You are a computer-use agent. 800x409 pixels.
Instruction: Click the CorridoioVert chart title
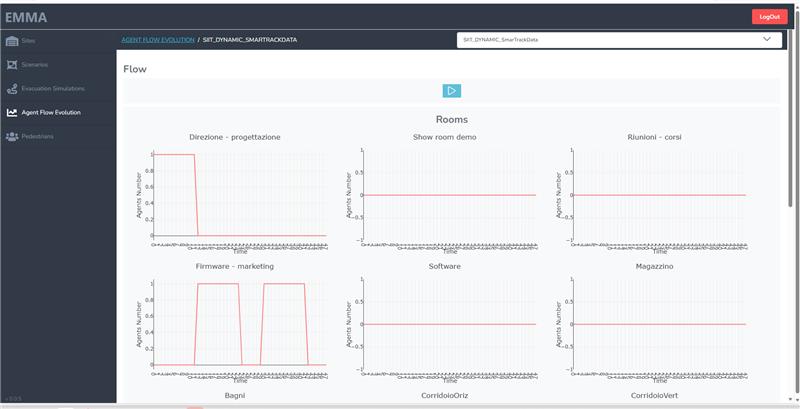tap(654, 396)
